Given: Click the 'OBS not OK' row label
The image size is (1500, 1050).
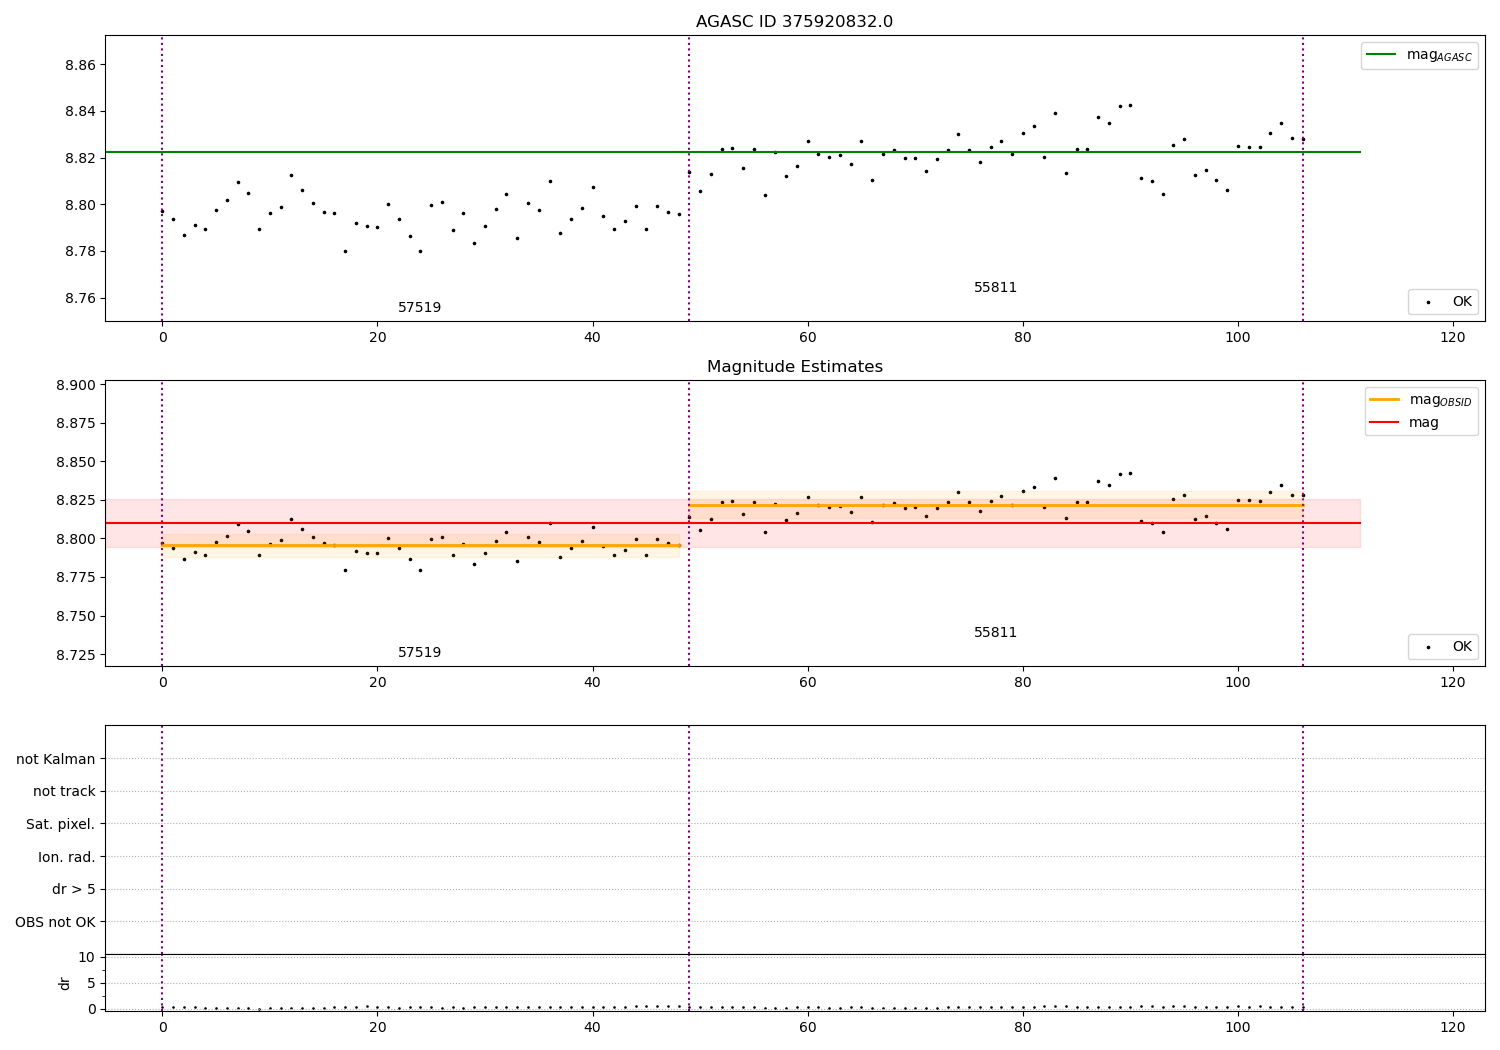Looking at the screenshot, I should (56, 923).
